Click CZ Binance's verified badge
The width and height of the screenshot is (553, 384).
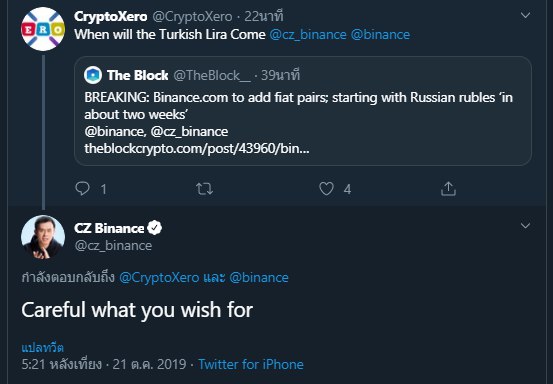tap(154, 228)
